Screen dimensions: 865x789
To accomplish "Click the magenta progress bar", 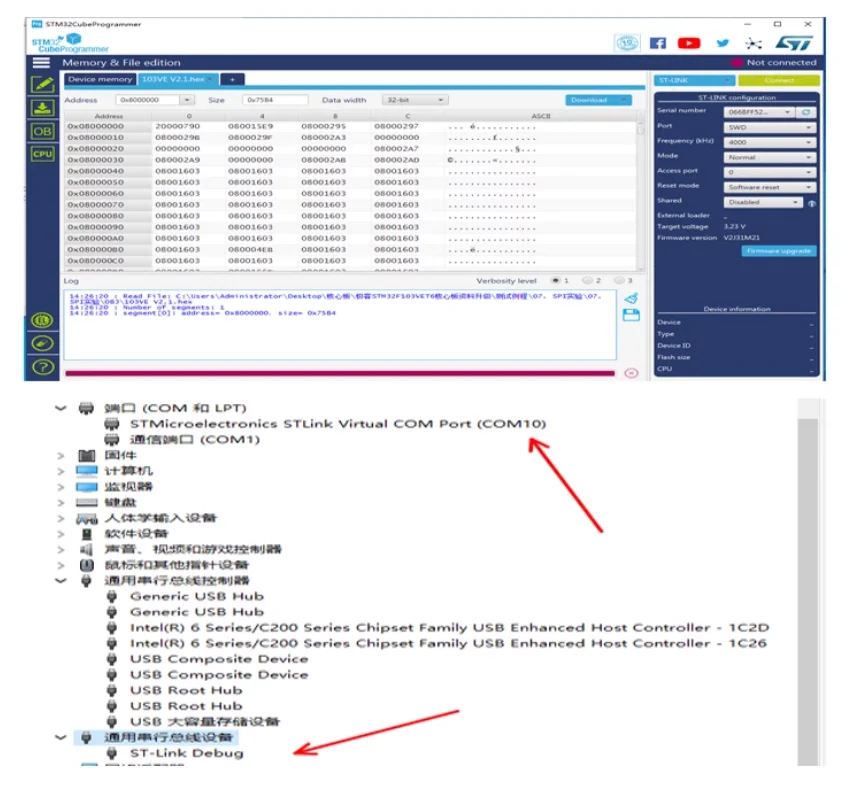I will 340,374.
